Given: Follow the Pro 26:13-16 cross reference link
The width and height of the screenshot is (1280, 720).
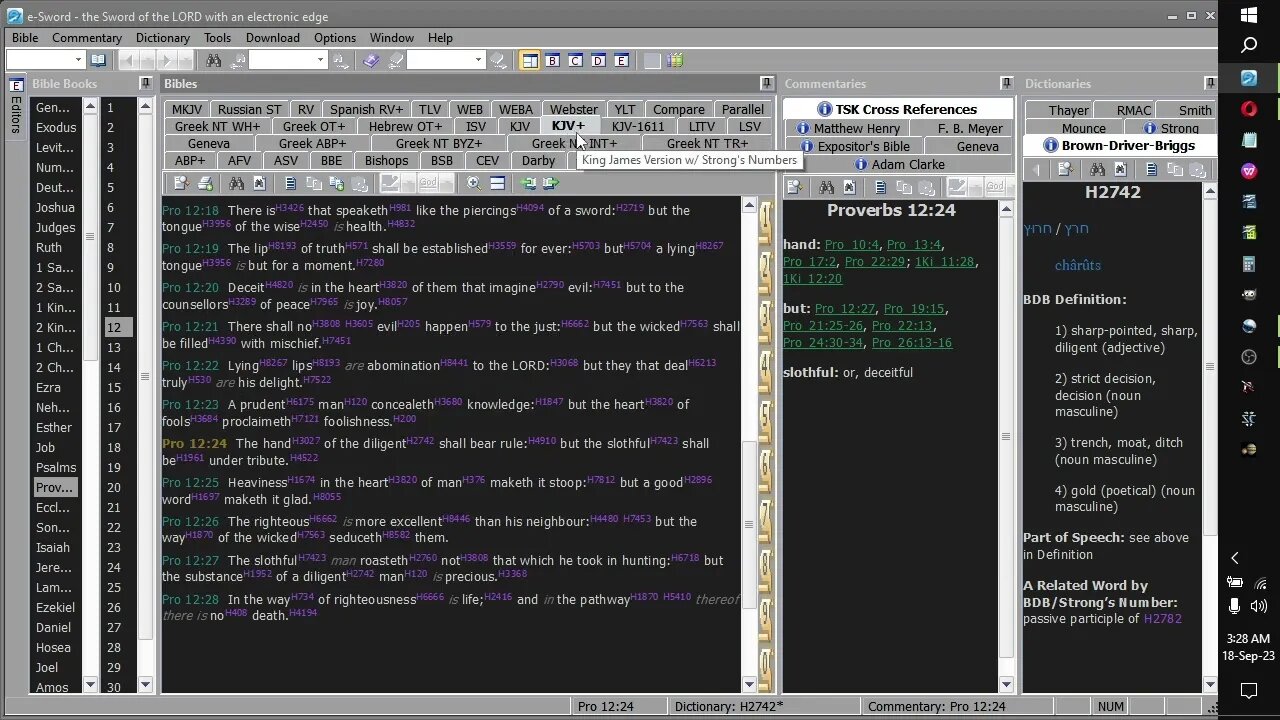Looking at the screenshot, I should [x=912, y=342].
